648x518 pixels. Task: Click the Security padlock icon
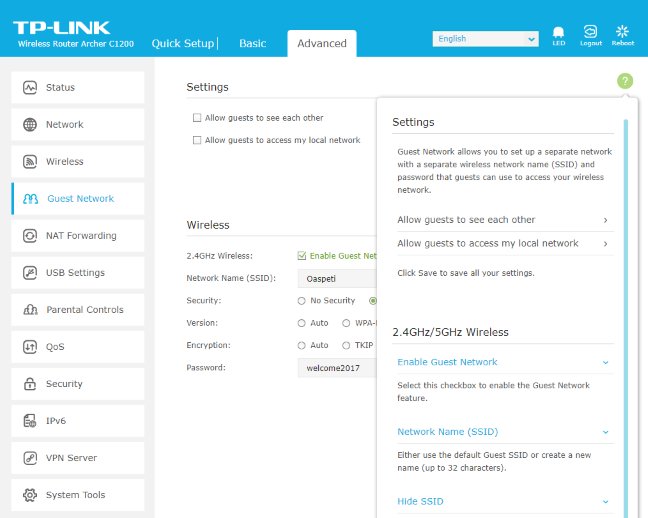pos(30,384)
